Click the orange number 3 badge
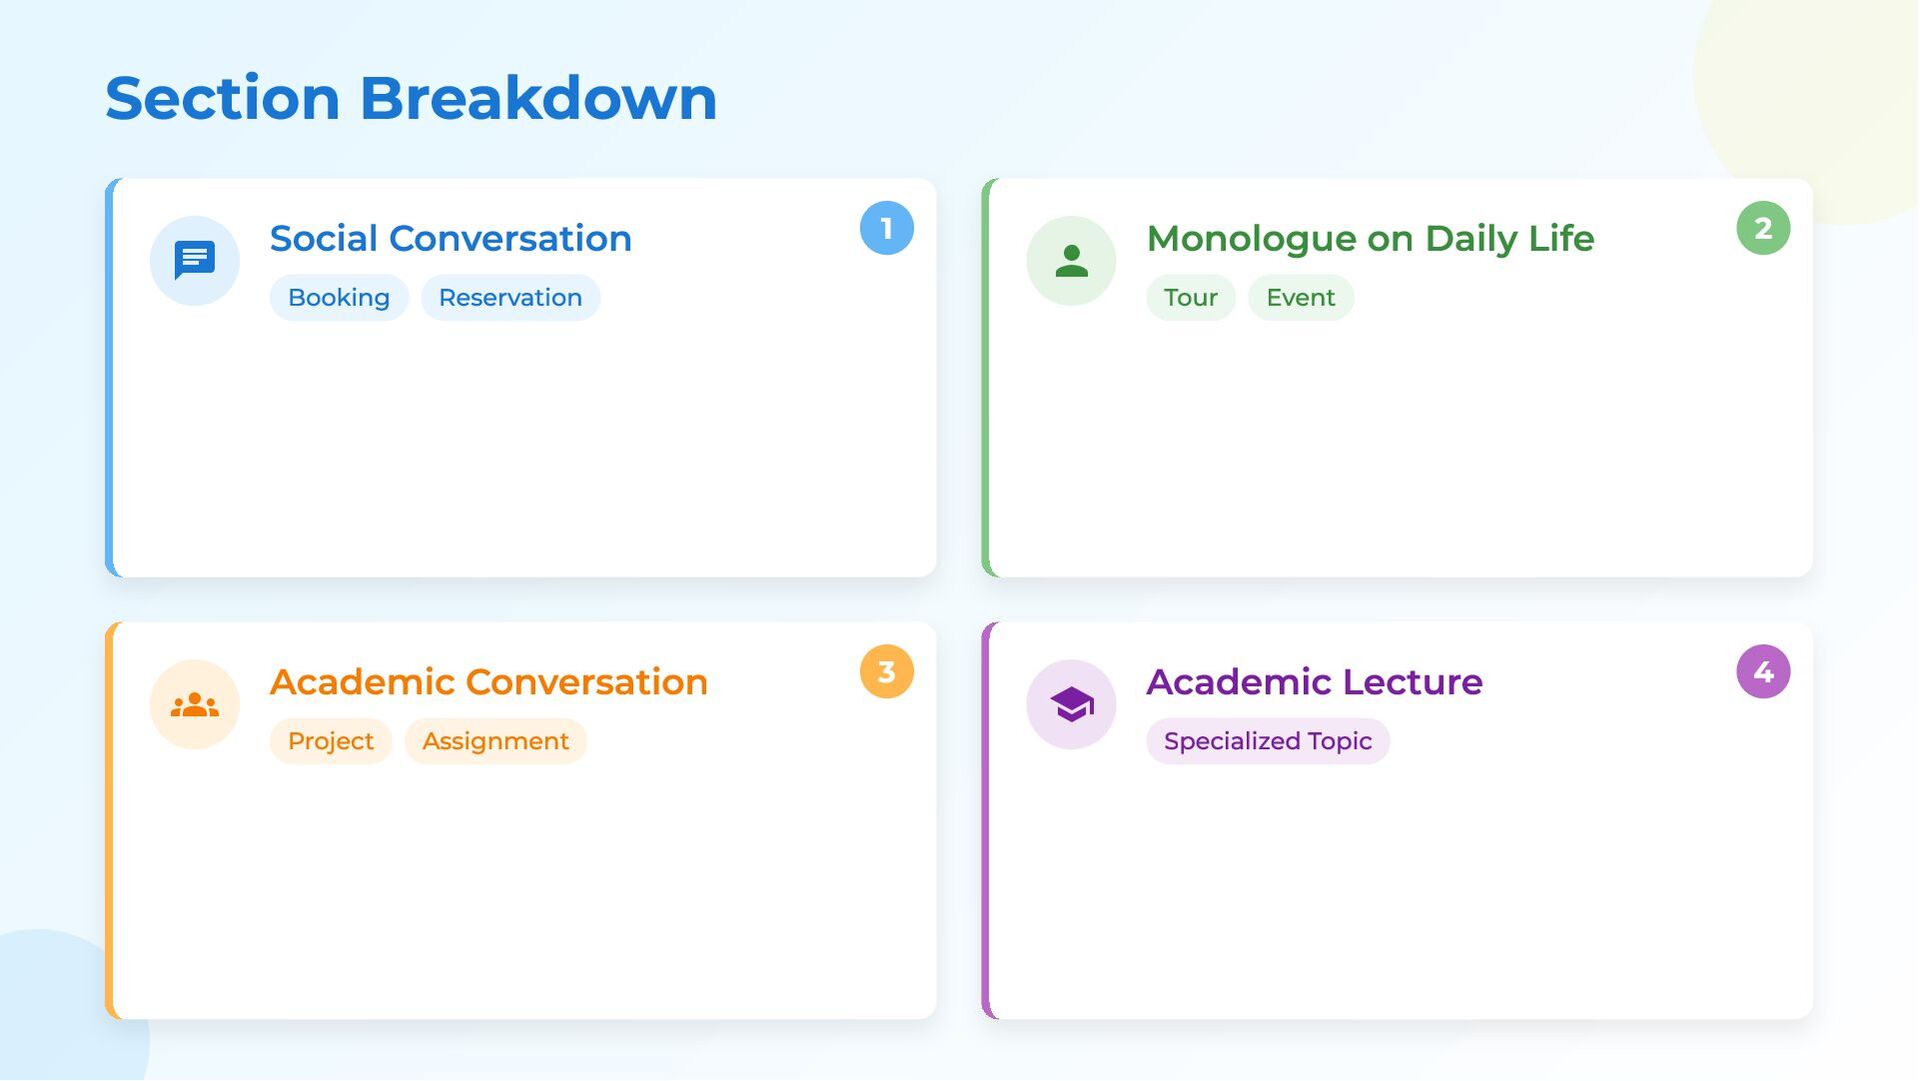 coord(886,672)
